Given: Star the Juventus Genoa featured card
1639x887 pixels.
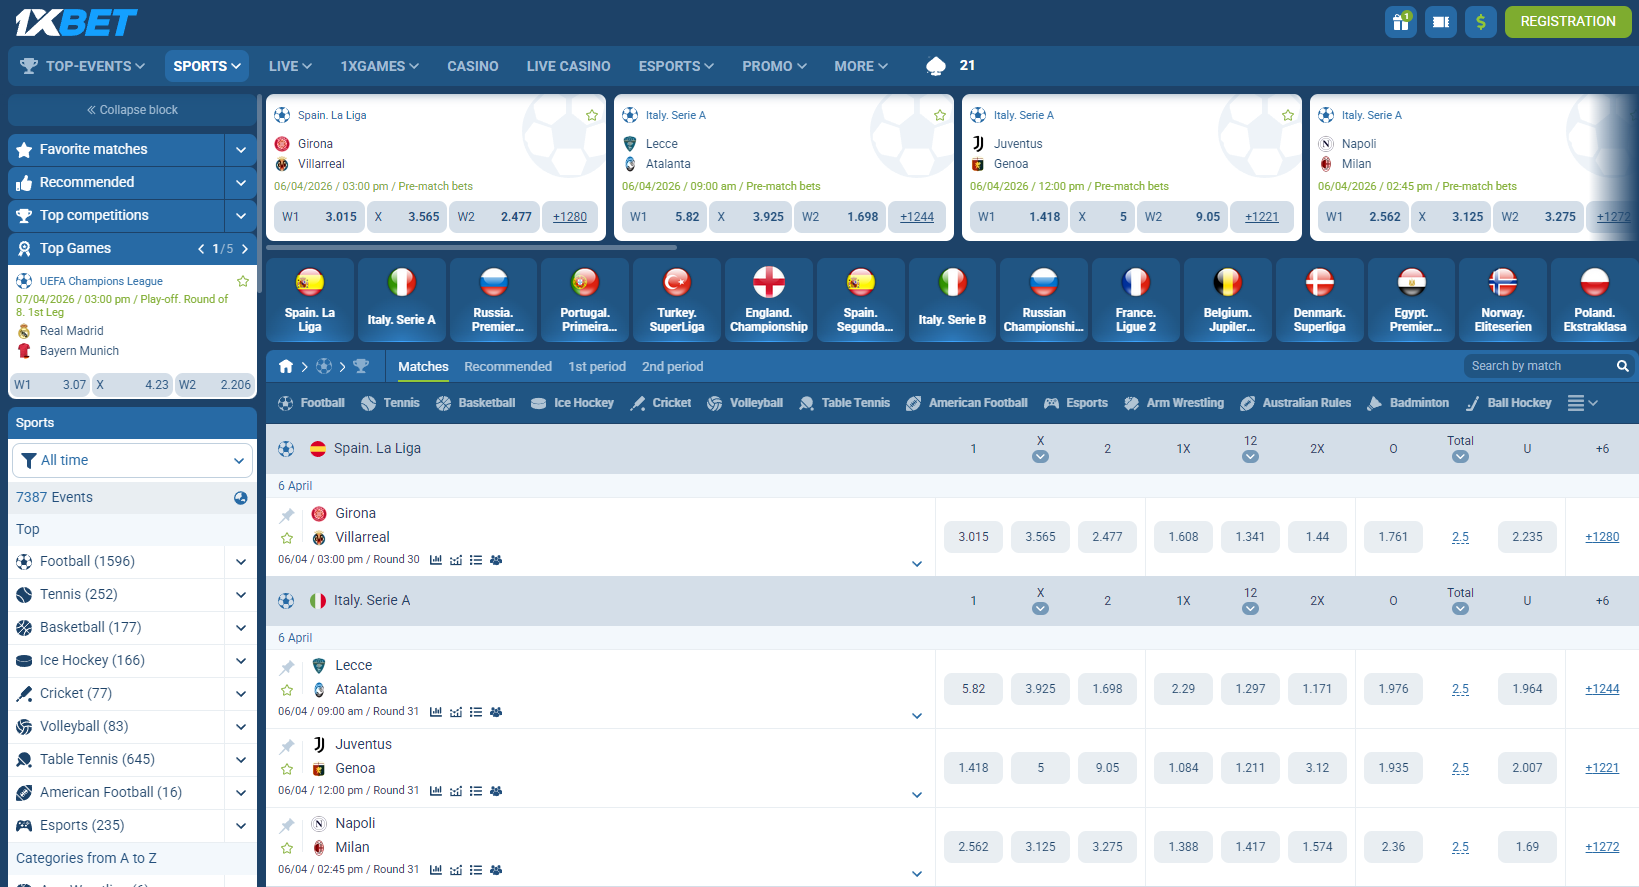Looking at the screenshot, I should (x=1288, y=116).
